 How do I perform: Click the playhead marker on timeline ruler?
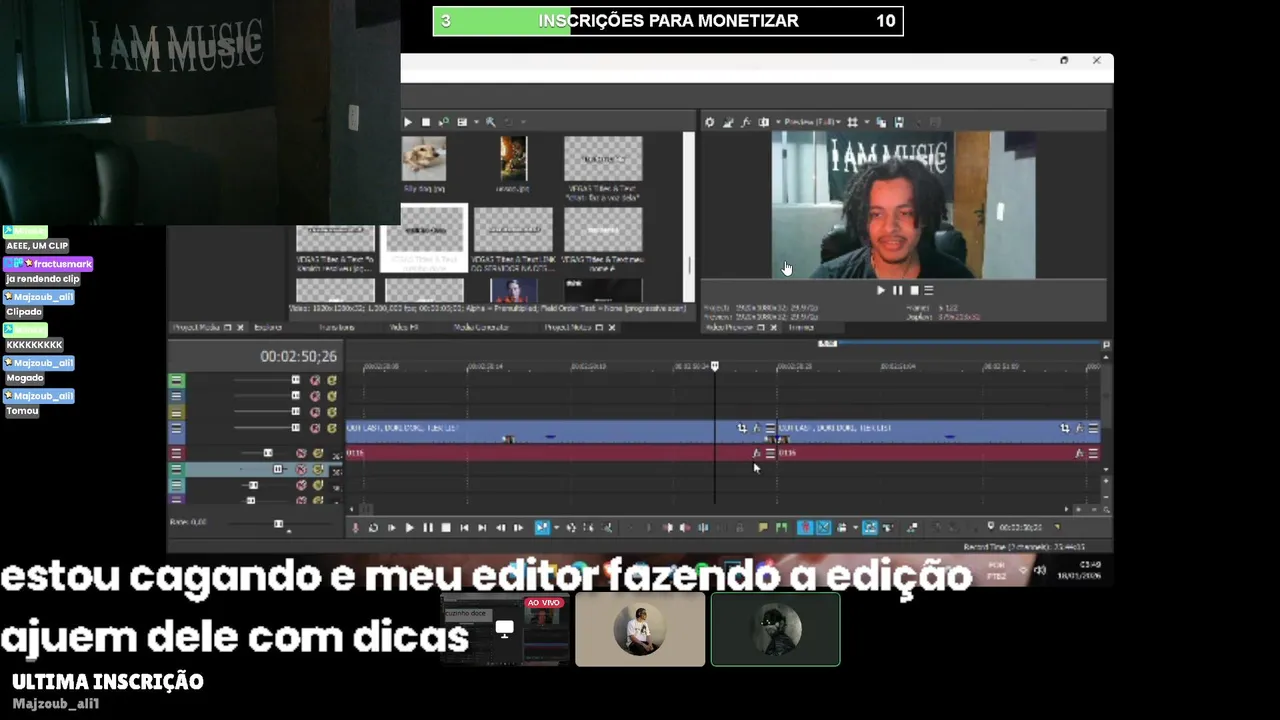pos(714,366)
